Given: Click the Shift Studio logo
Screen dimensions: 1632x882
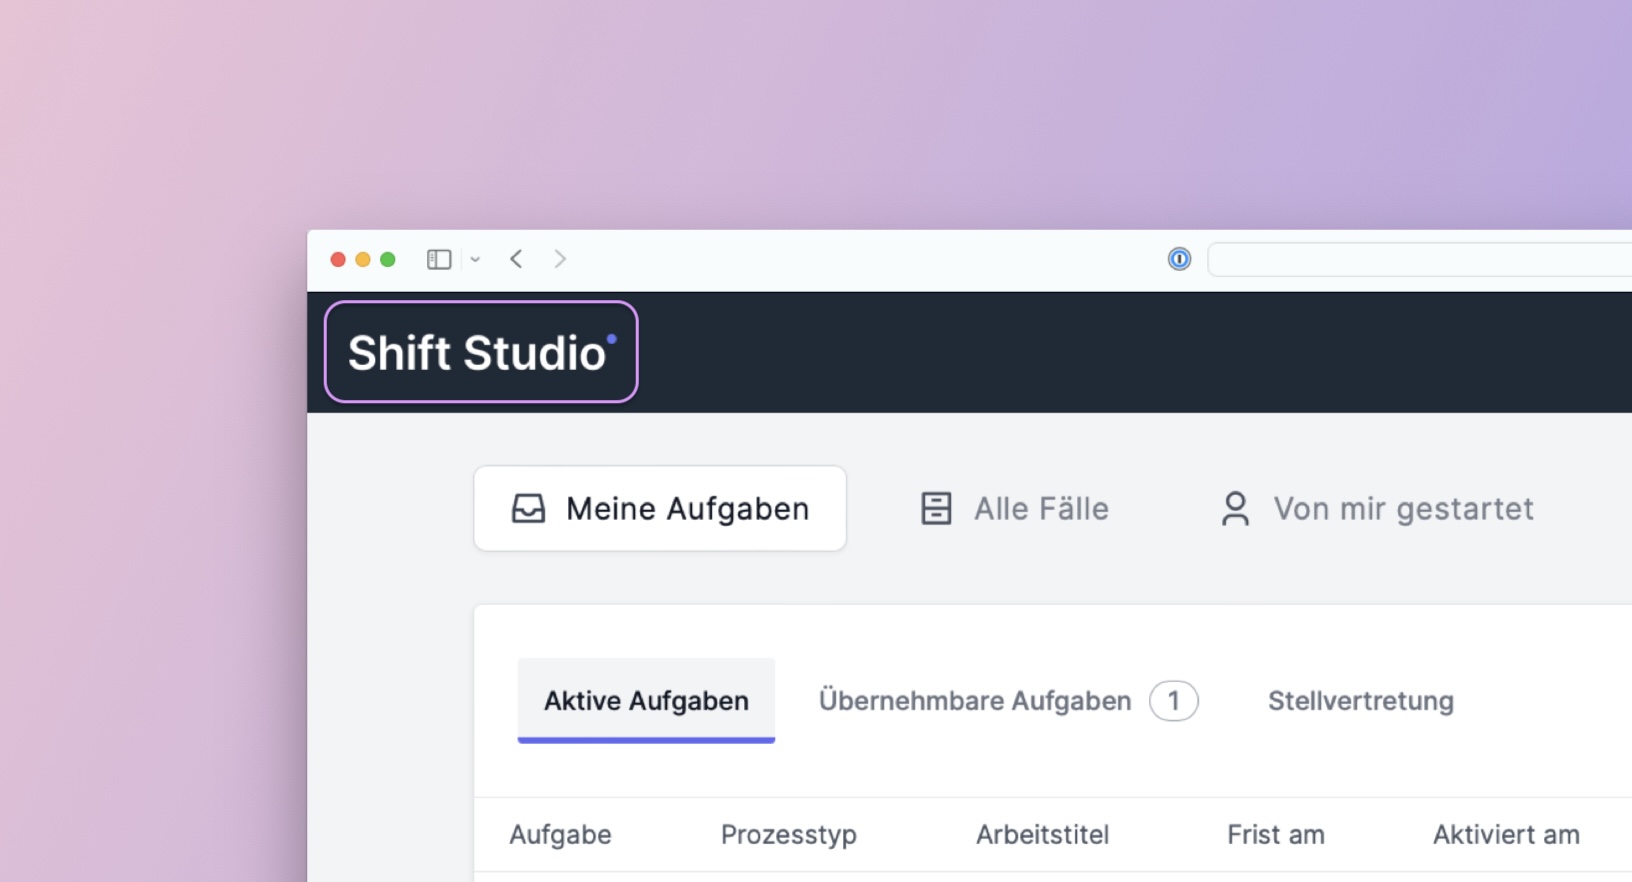Looking at the screenshot, I should click(481, 353).
